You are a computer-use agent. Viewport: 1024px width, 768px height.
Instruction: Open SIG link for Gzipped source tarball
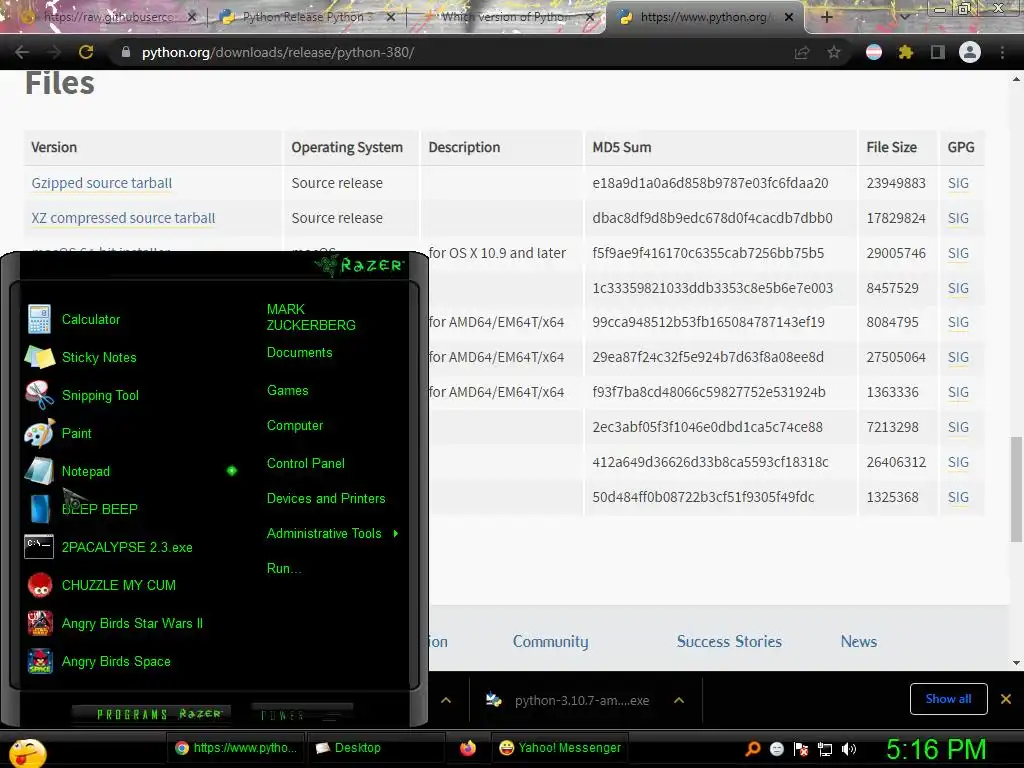[x=958, y=183]
